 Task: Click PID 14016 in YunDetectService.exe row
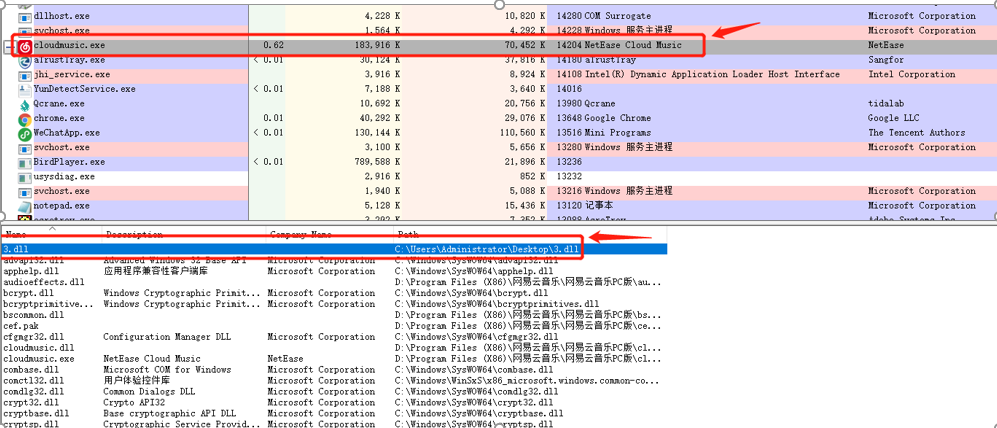569,89
